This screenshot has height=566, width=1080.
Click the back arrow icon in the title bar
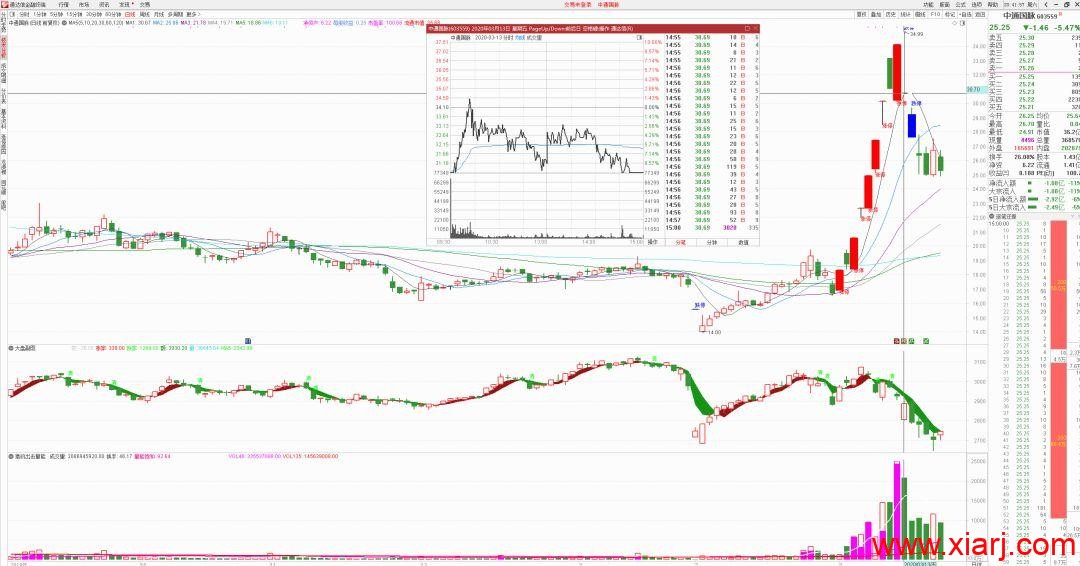click(x=1046, y=4)
